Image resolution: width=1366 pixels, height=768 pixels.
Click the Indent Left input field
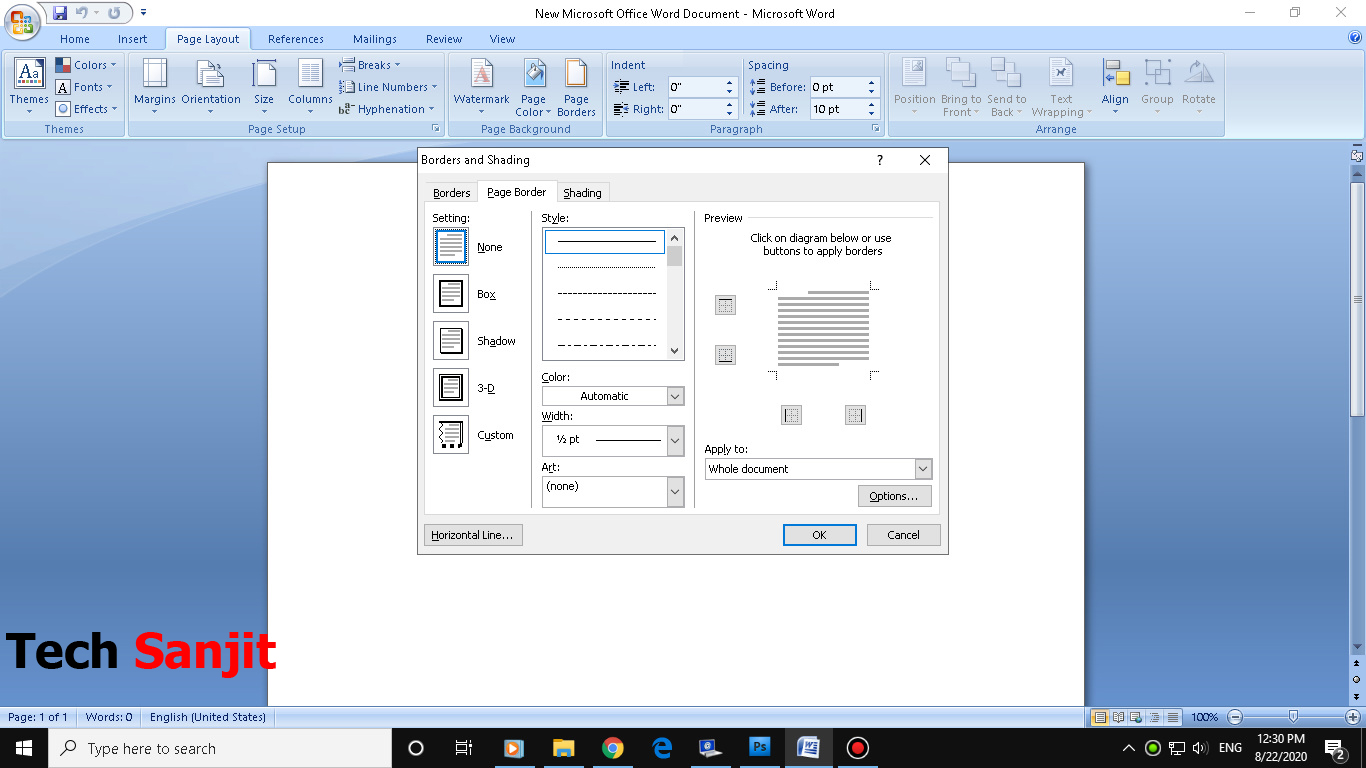point(696,87)
